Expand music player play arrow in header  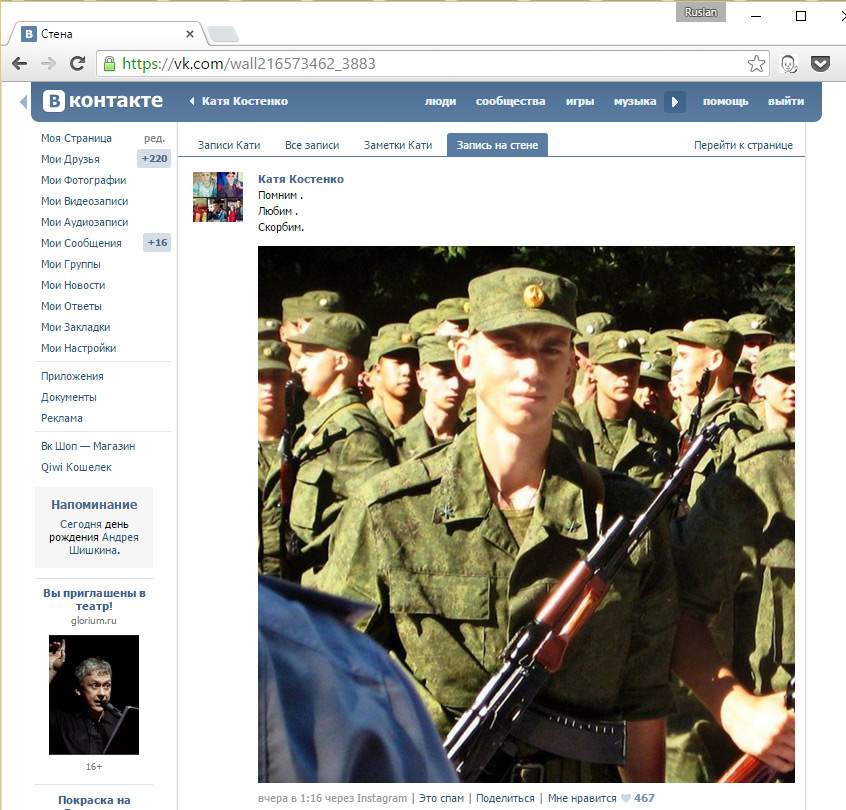(676, 101)
